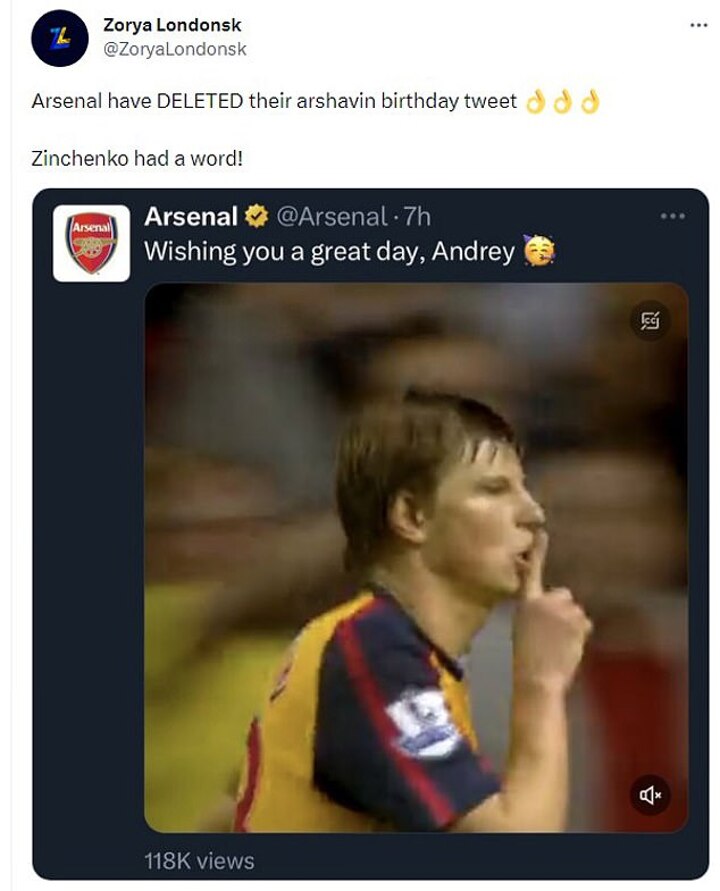The width and height of the screenshot is (720, 891).
Task: Open the Arsenal account name link
Action: 191,216
